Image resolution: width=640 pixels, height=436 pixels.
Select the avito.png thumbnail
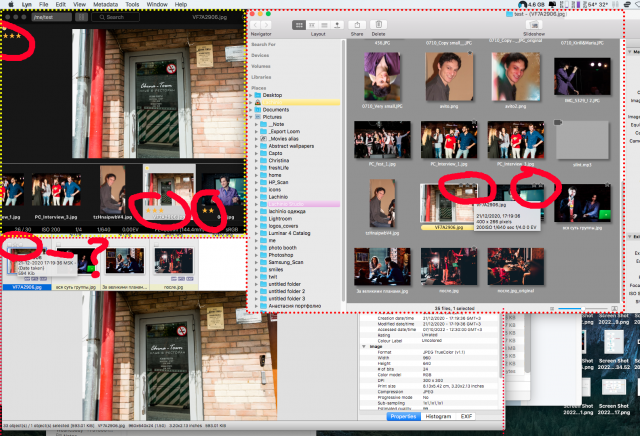[x=449, y=77]
